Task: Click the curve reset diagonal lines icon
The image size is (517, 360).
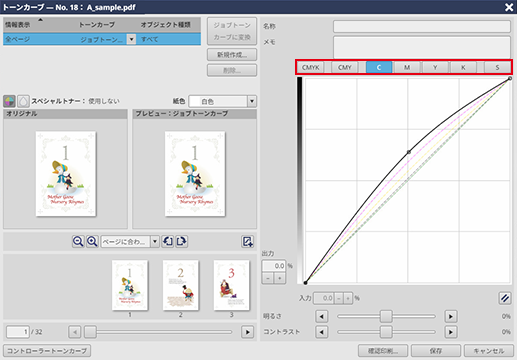Action: click(x=505, y=298)
